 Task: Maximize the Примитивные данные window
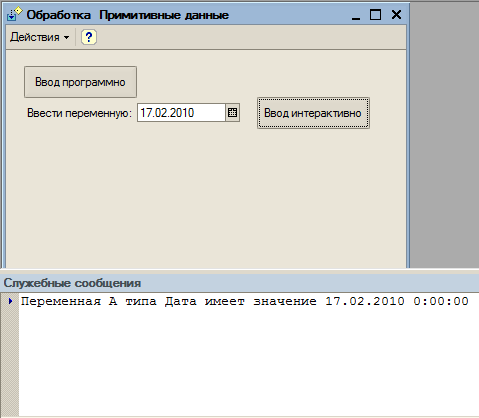375,15
